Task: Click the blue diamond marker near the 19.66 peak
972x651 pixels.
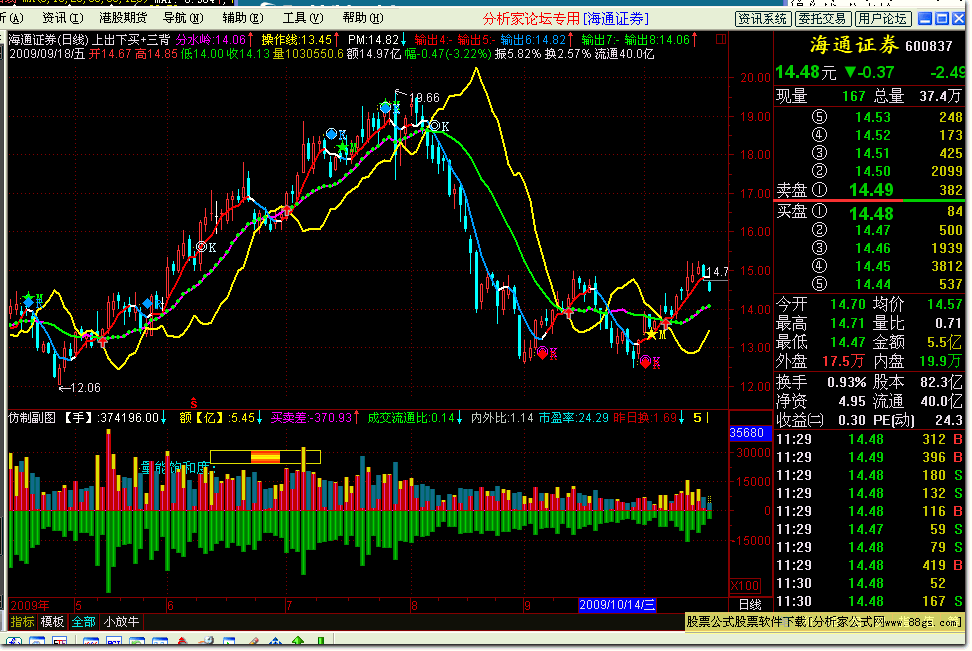Action: [386, 108]
